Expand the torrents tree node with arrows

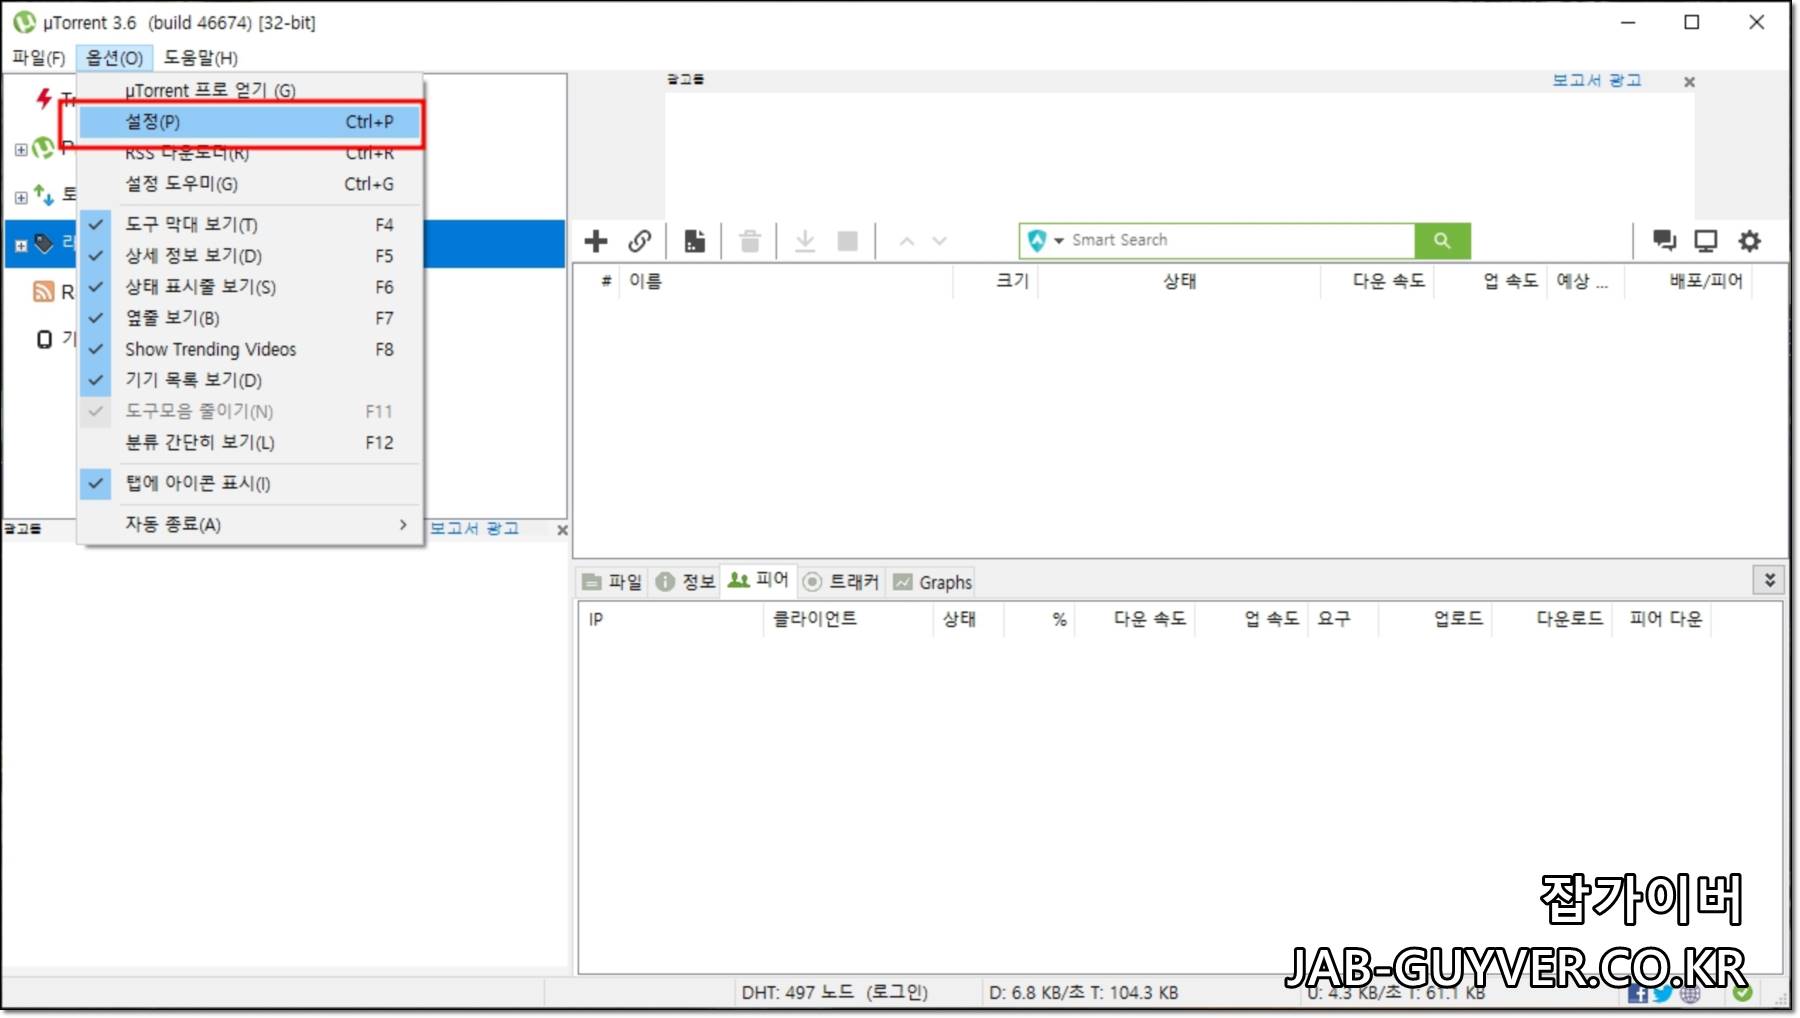pos(21,197)
